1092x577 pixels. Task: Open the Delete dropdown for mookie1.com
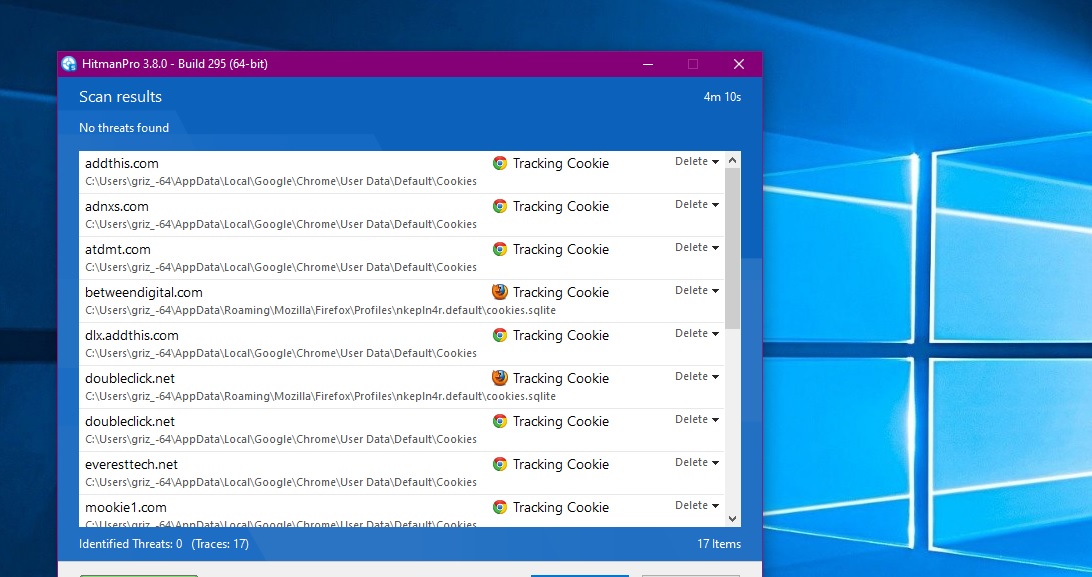(696, 506)
